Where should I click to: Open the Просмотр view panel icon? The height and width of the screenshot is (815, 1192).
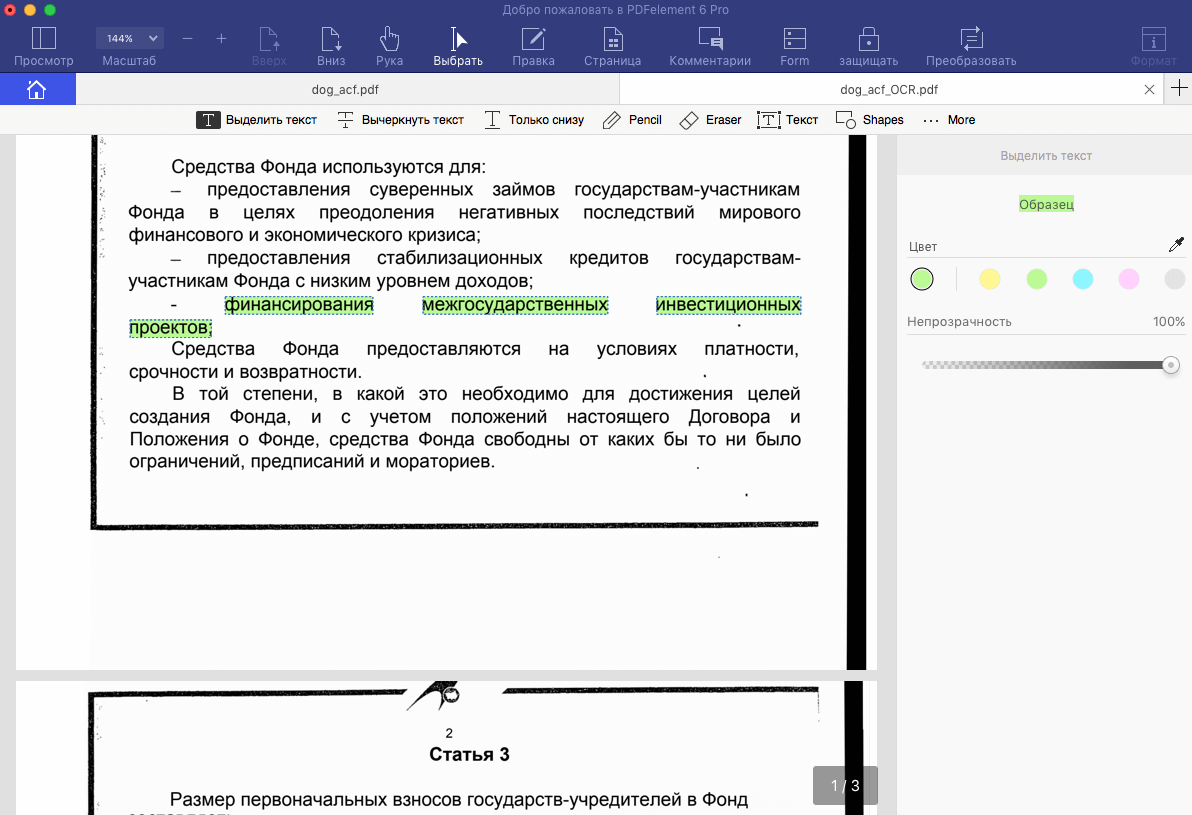(x=43, y=46)
